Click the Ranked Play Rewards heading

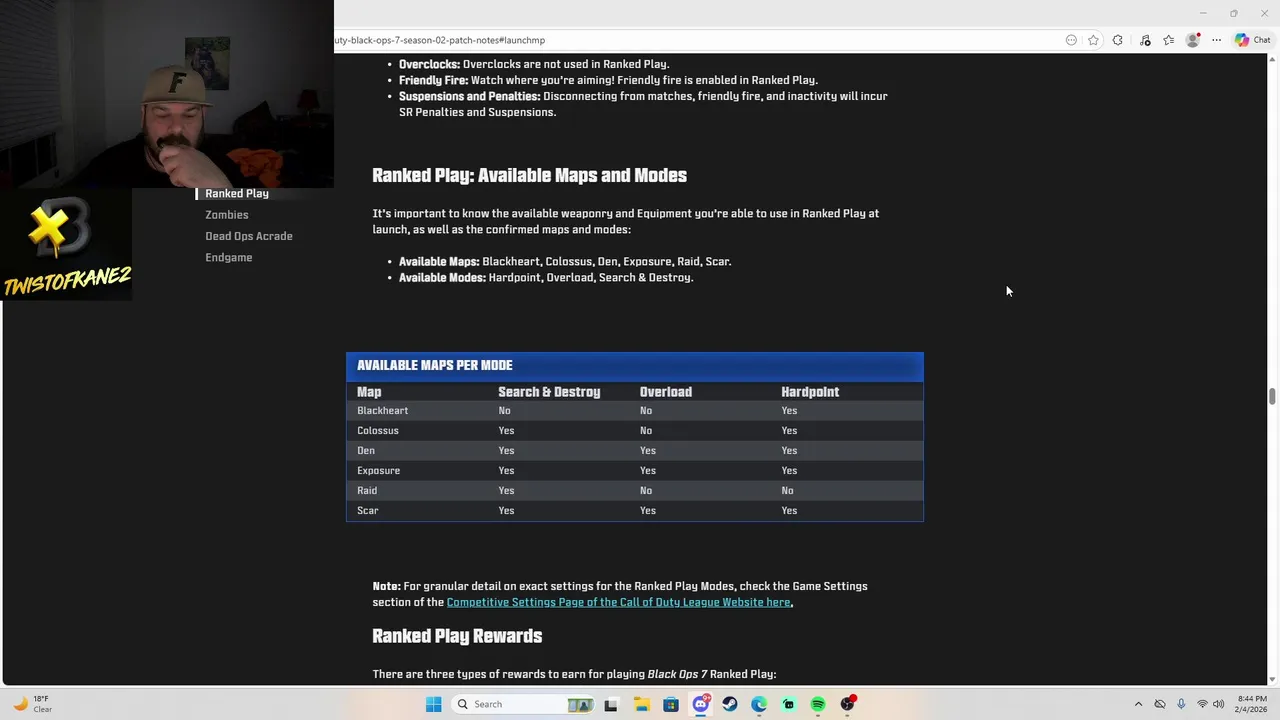coord(457,636)
